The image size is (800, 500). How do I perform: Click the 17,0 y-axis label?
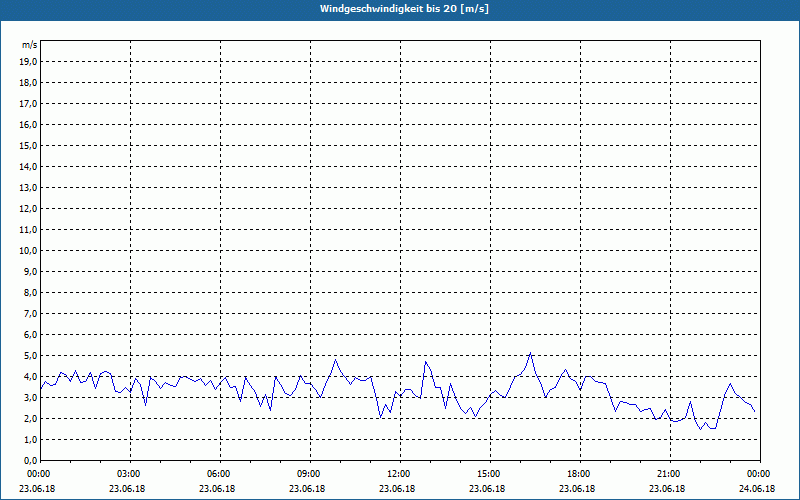click(29, 104)
